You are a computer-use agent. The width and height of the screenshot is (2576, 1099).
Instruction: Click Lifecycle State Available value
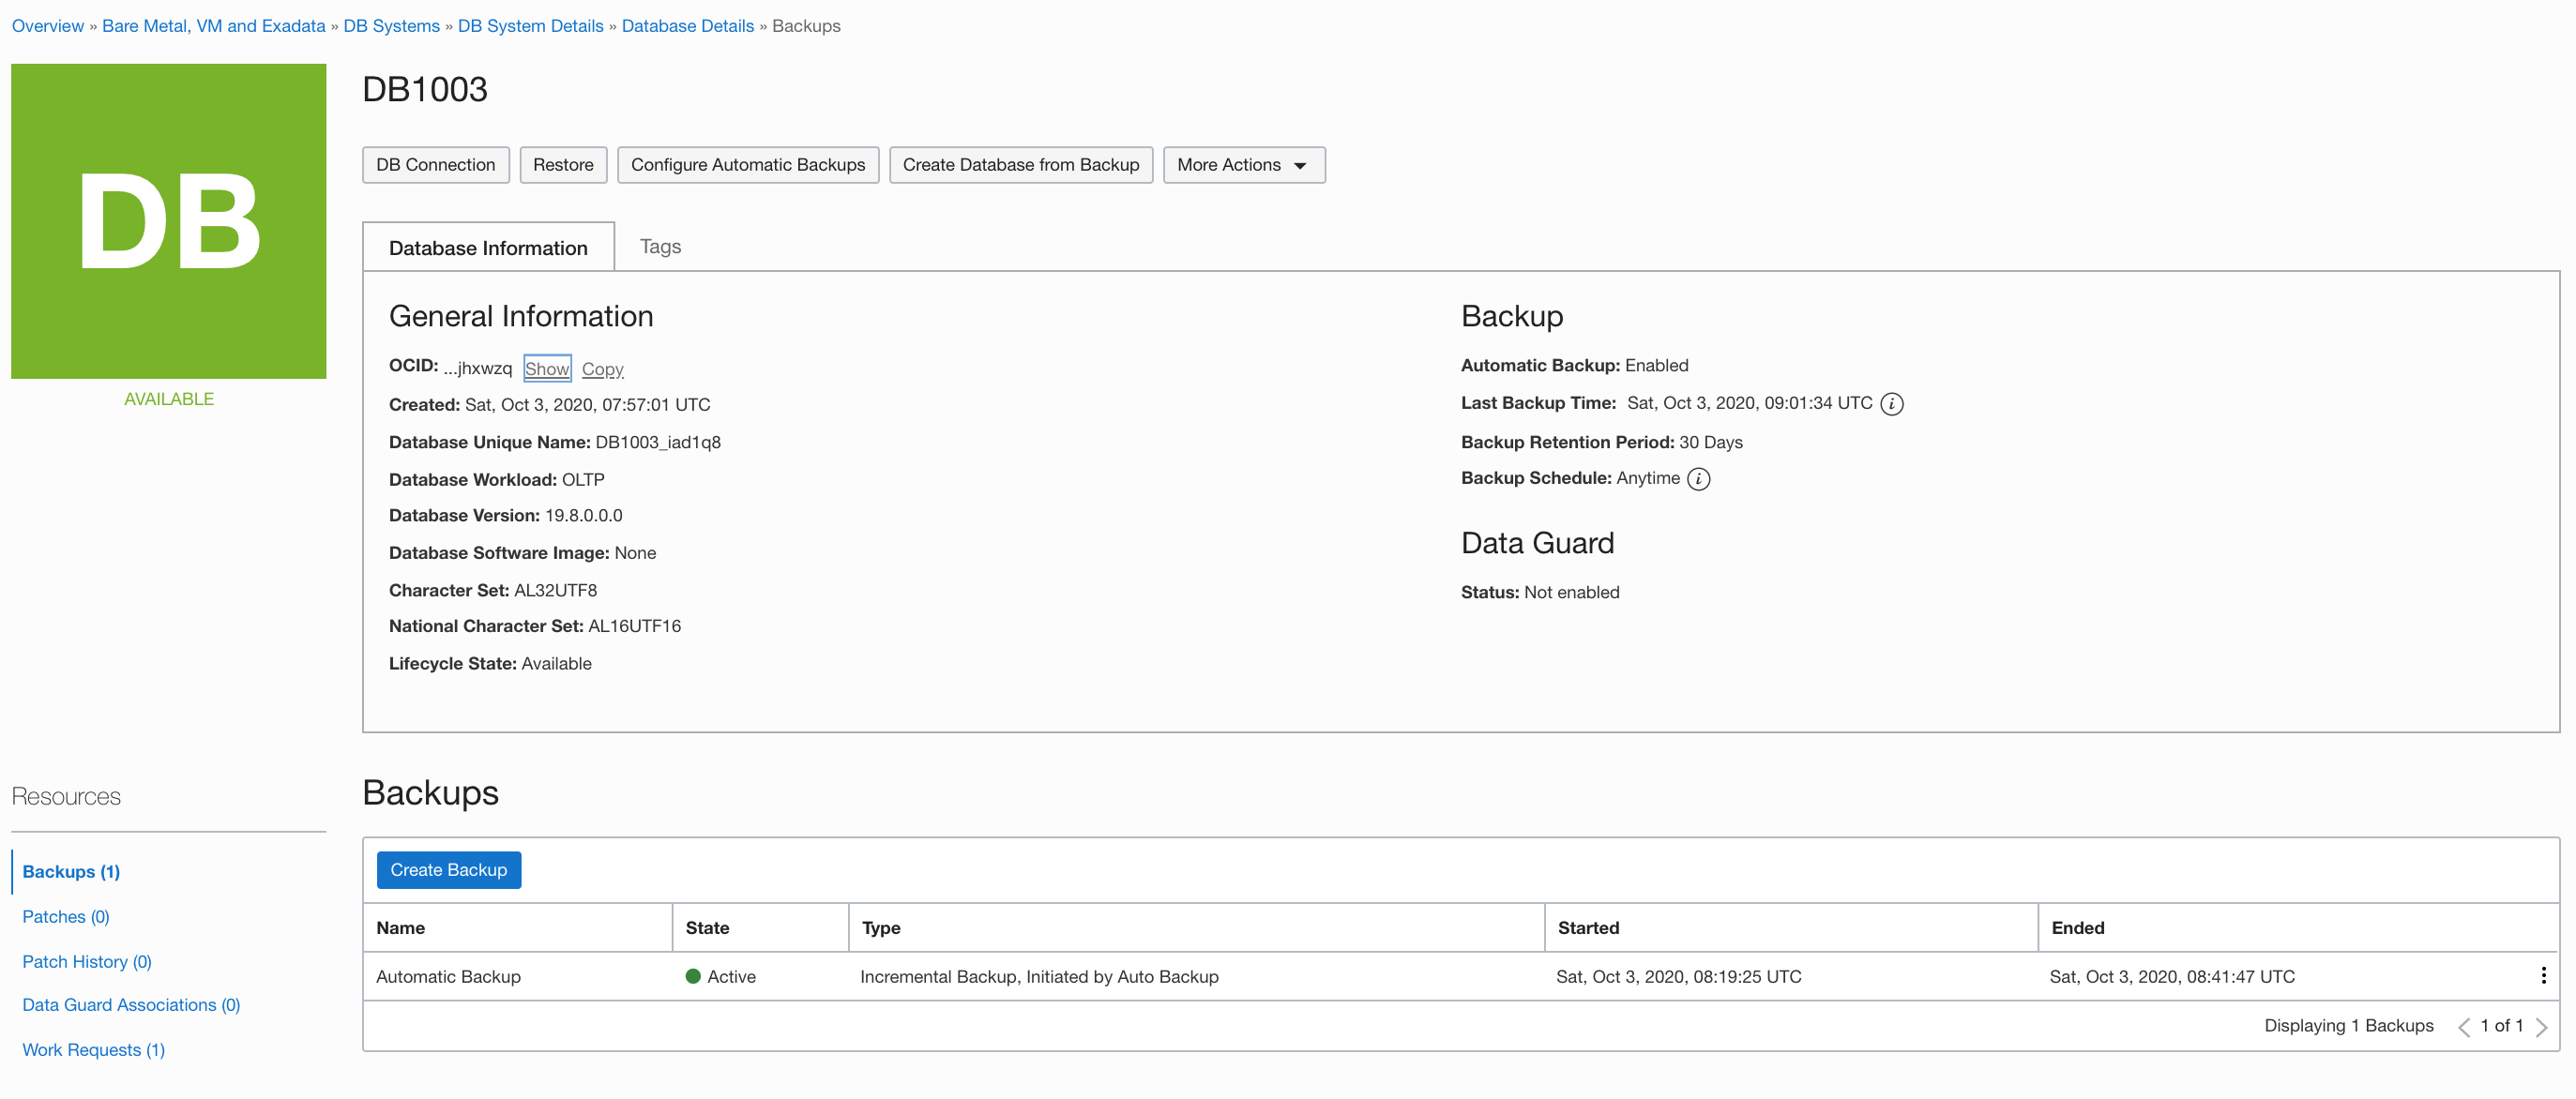[x=556, y=664]
